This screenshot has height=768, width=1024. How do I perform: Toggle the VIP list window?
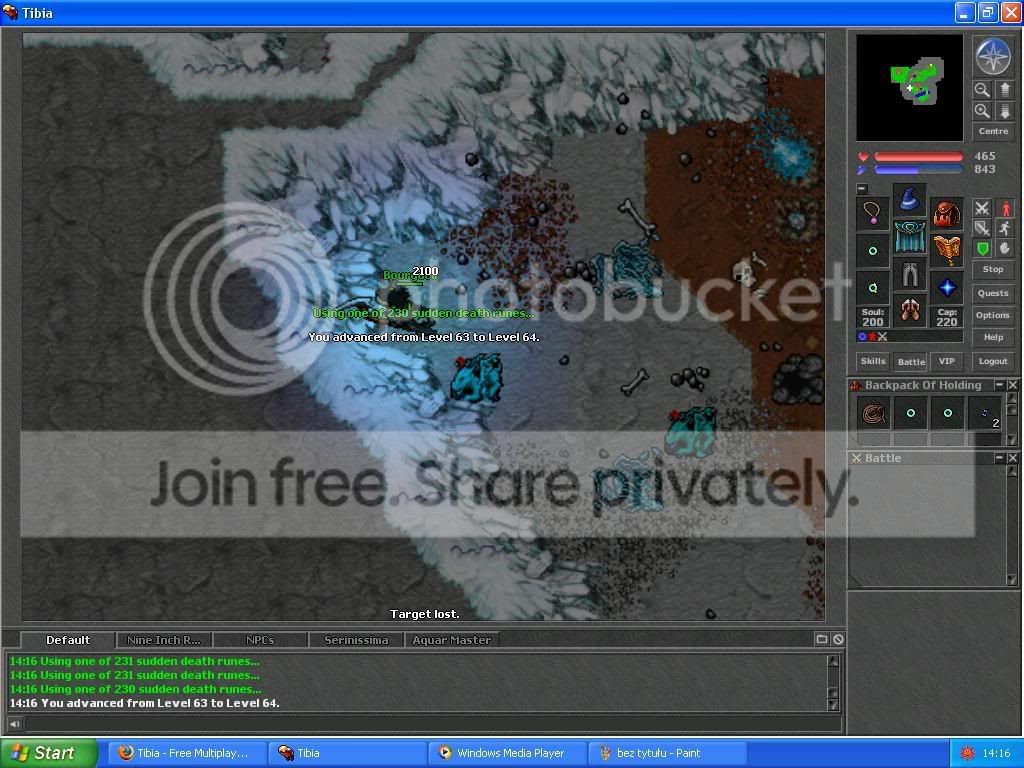(946, 361)
